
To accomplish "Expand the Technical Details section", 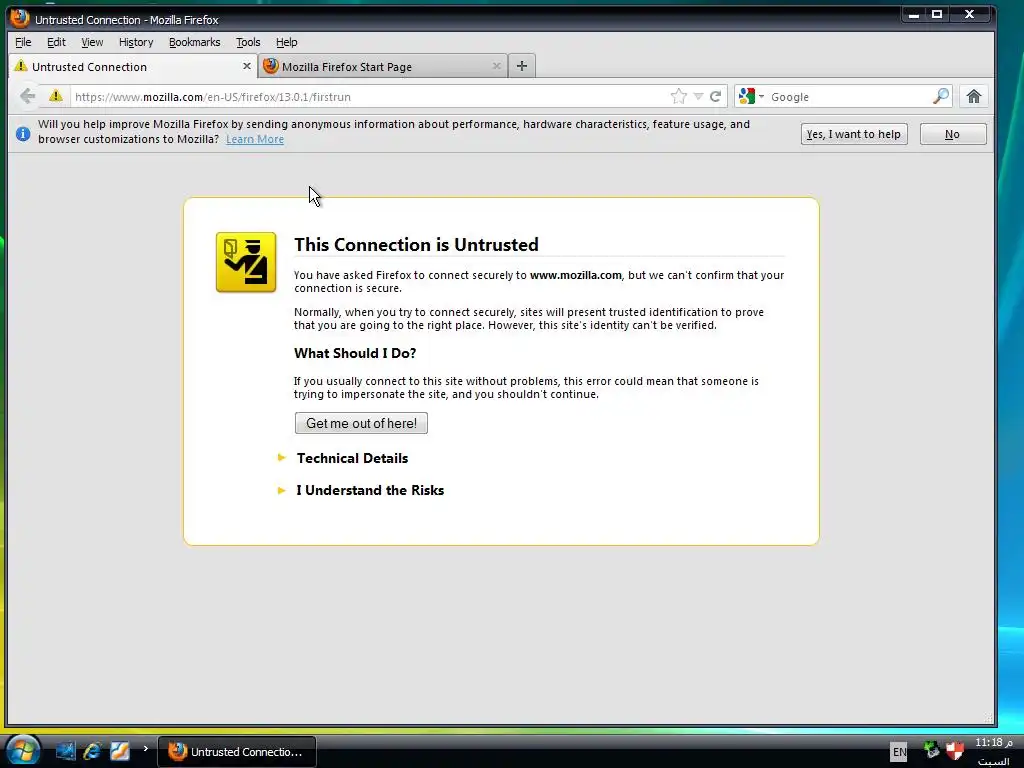I will point(352,458).
